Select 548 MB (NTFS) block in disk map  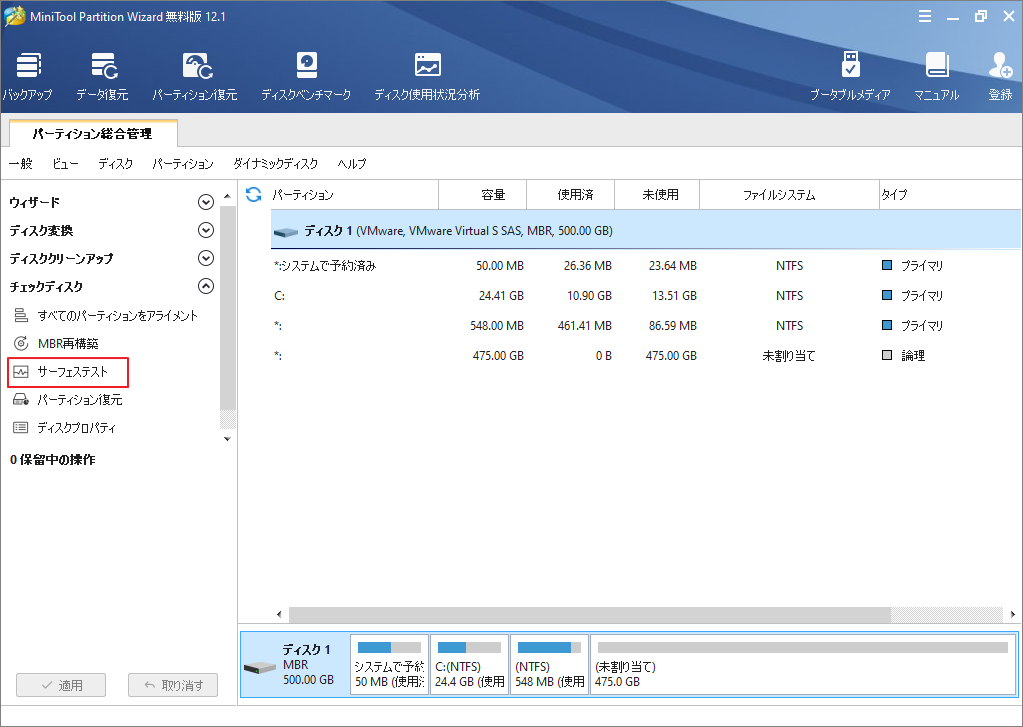549,664
